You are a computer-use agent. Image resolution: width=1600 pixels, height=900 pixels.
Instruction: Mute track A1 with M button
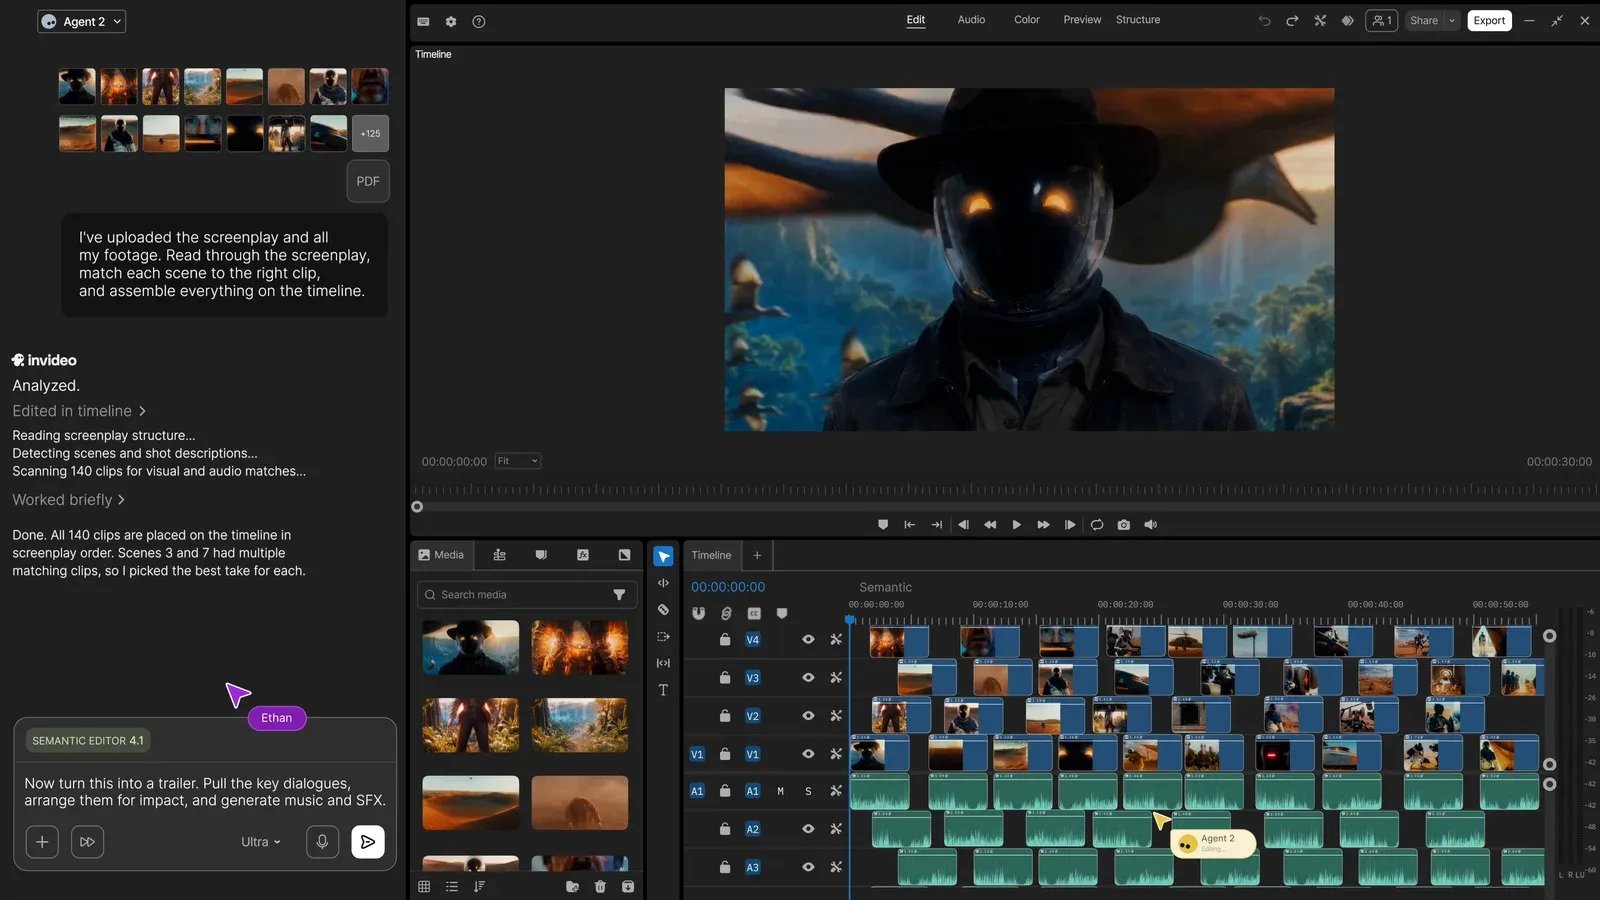pyautogui.click(x=780, y=791)
